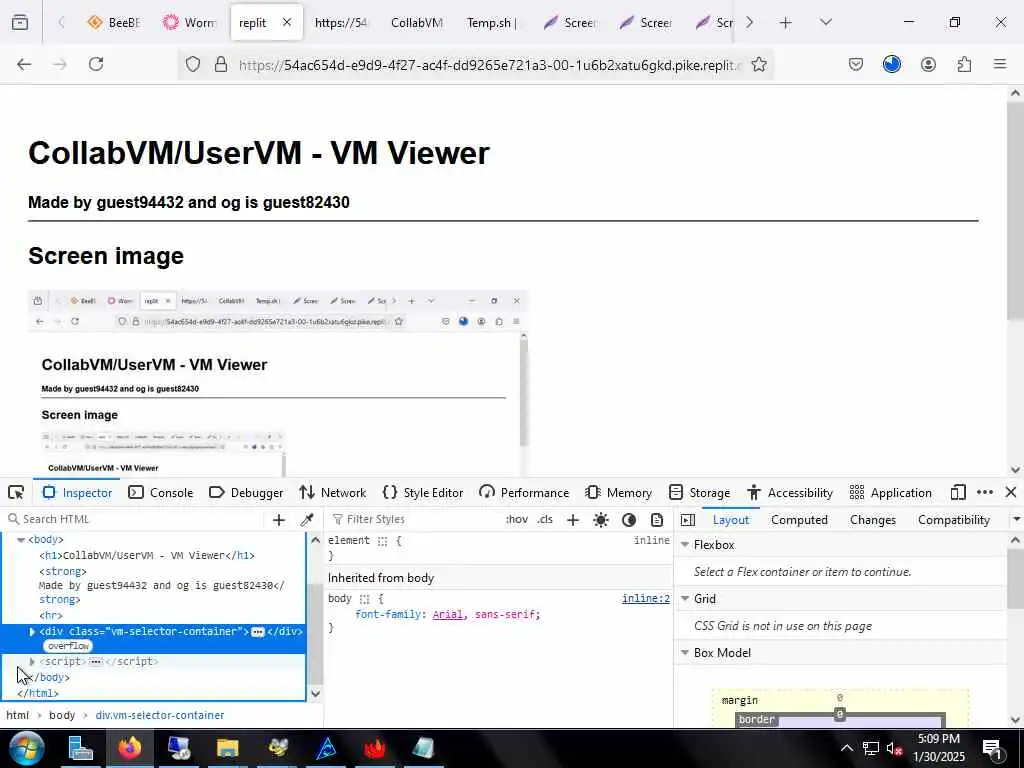Close the replit tab
This screenshot has height=768, width=1024.
287,22
